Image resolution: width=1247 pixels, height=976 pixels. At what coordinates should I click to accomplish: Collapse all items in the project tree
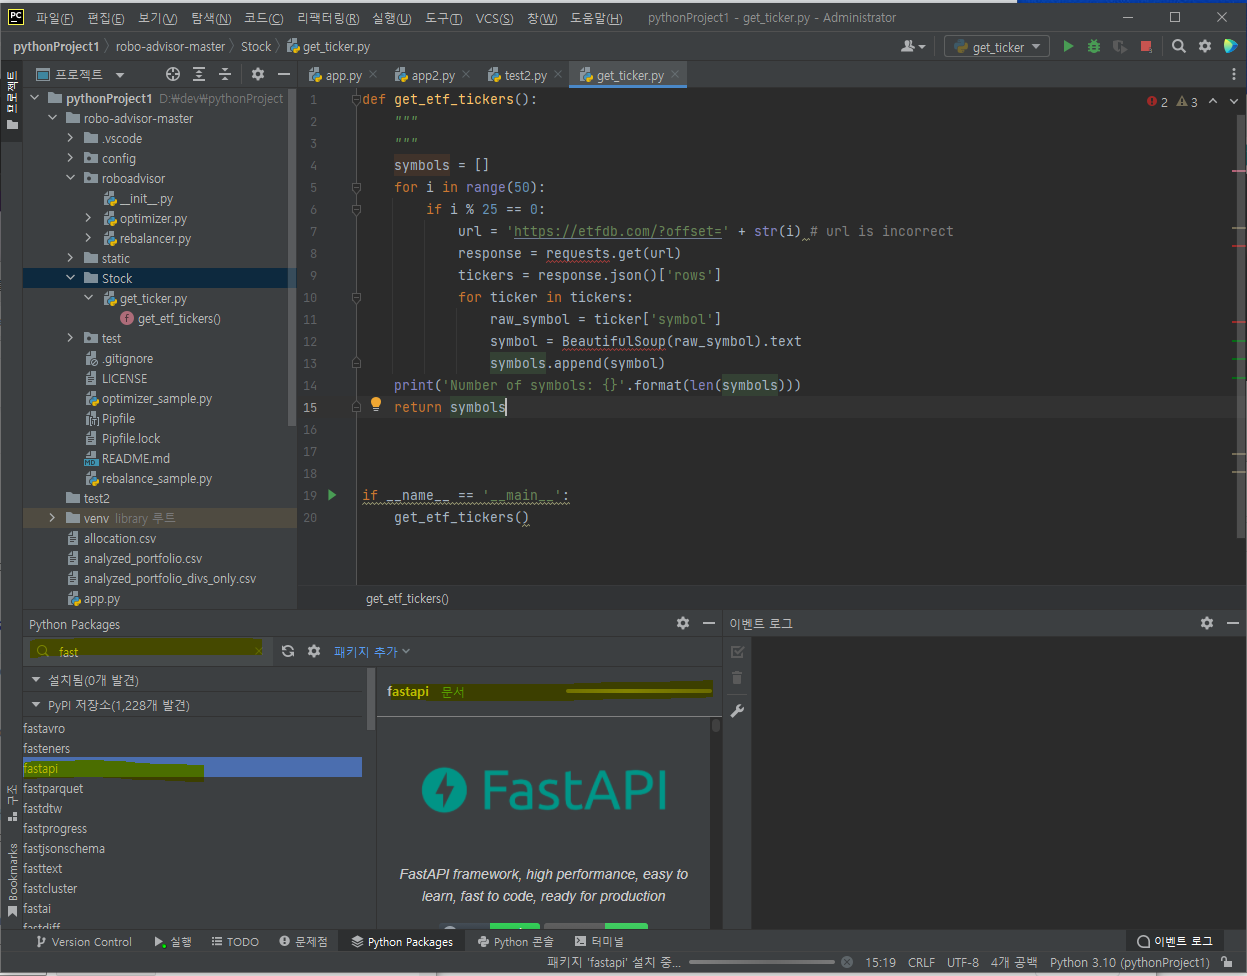[225, 74]
